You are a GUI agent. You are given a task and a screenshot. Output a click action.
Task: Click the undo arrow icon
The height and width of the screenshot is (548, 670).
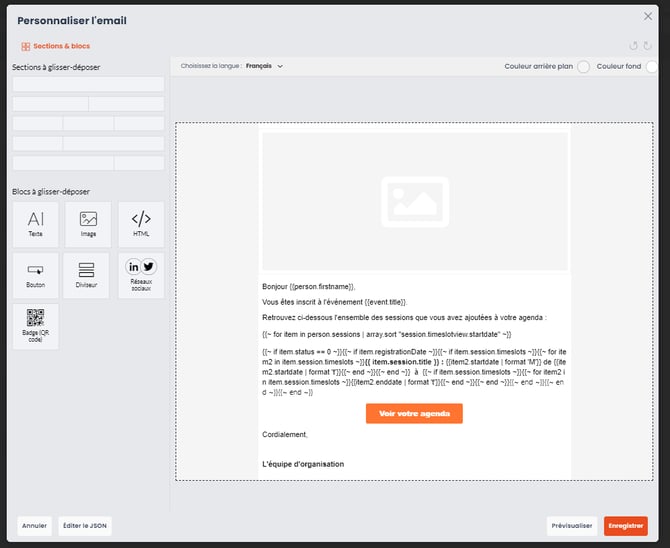coord(633,46)
